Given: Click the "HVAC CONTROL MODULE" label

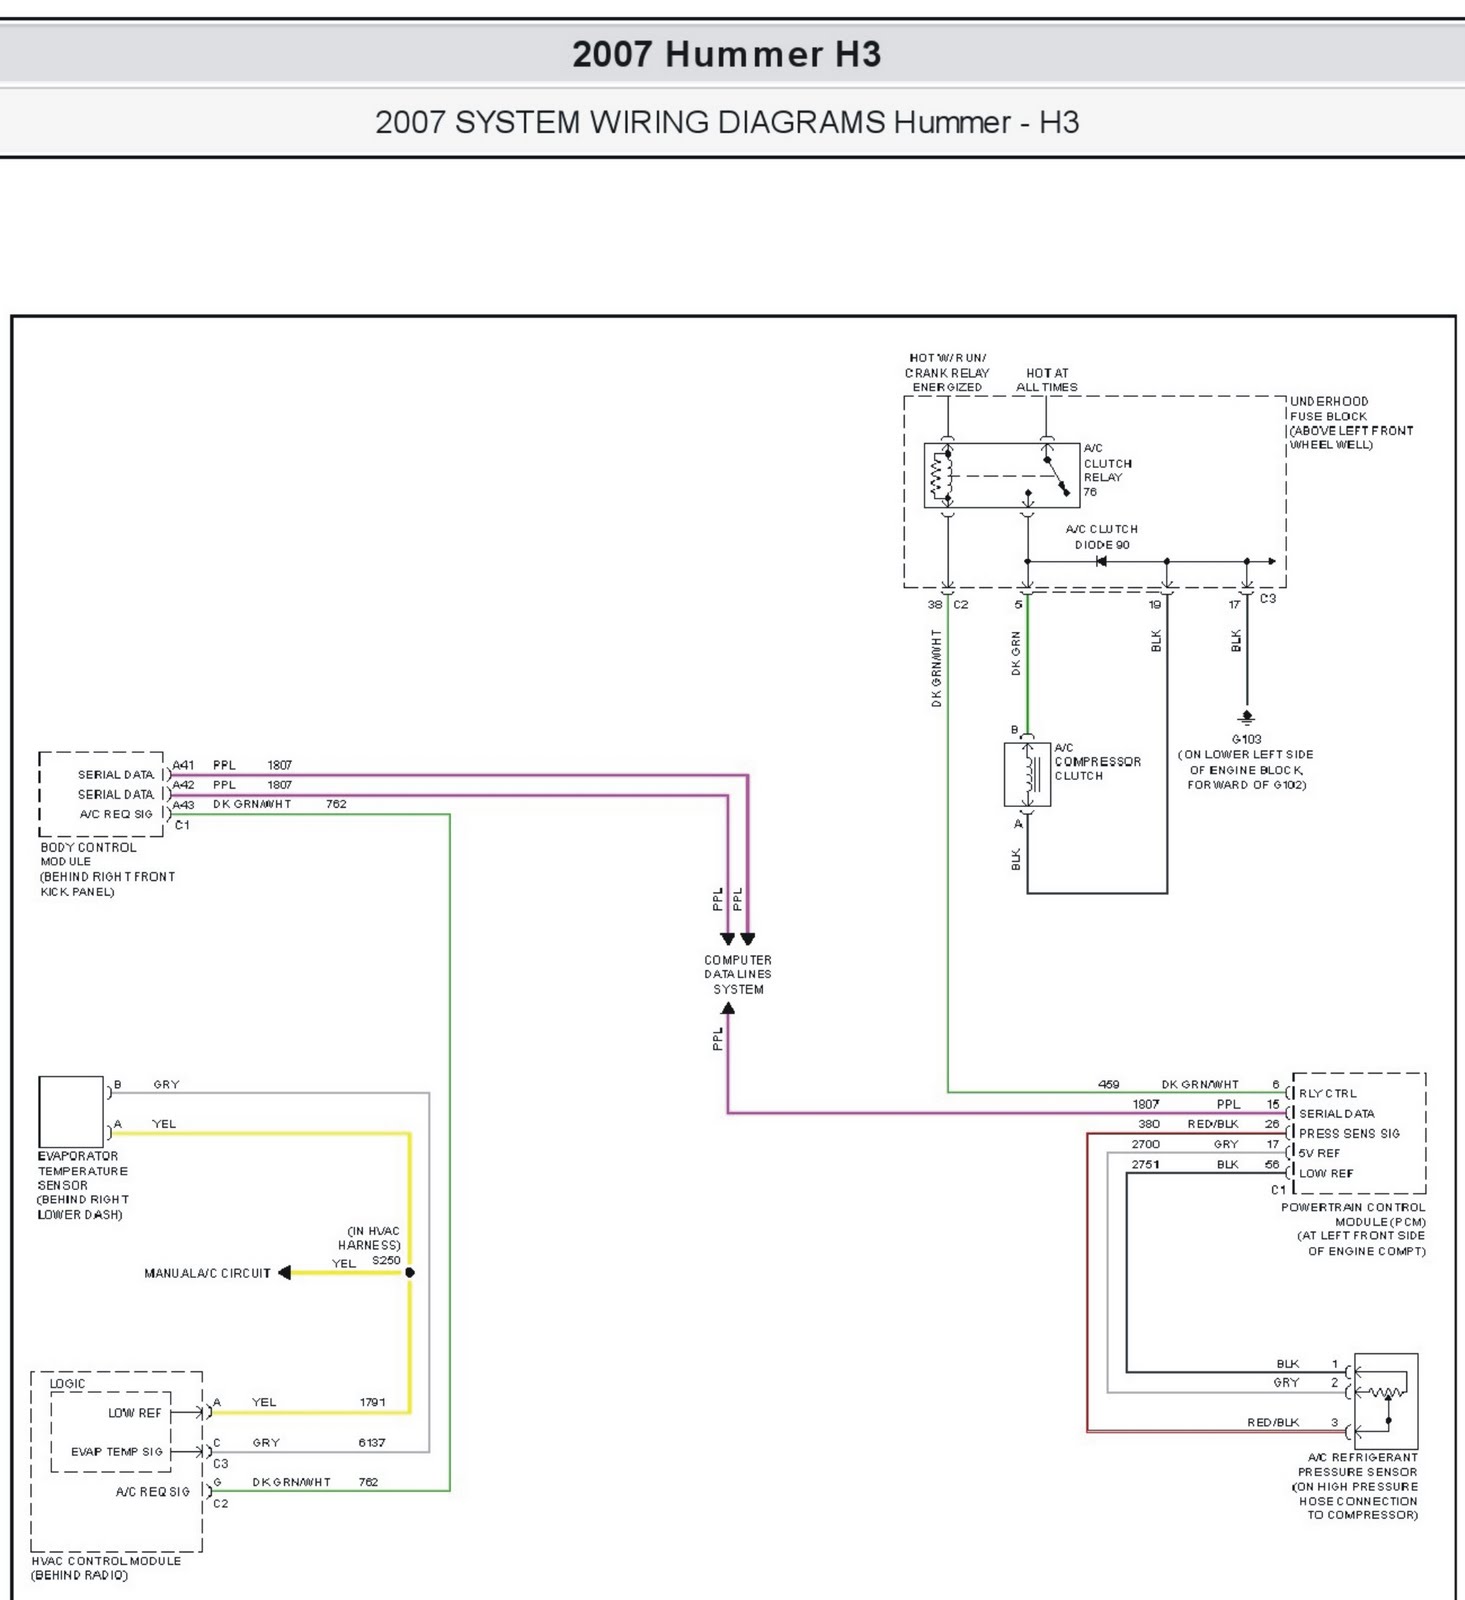Looking at the screenshot, I should [106, 1561].
